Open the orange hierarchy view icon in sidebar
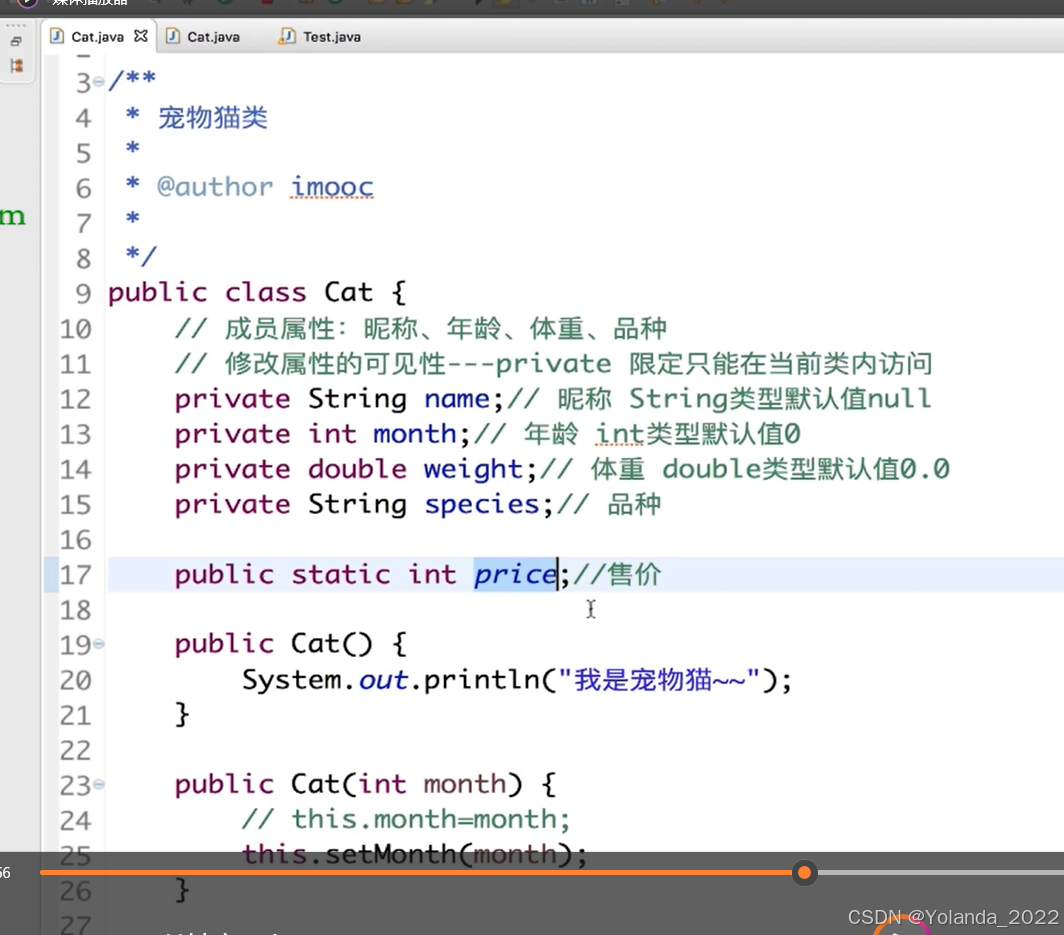Image resolution: width=1064 pixels, height=935 pixels. tap(17, 66)
